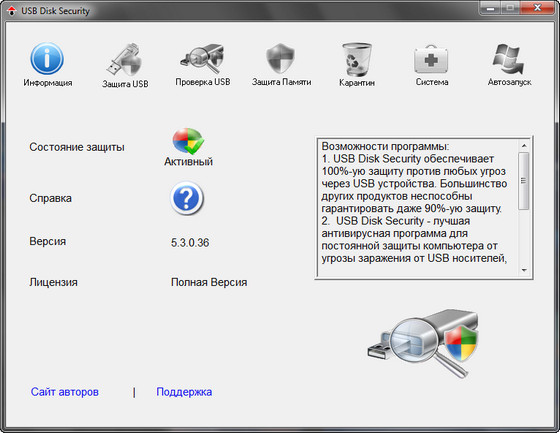The height and width of the screenshot is (433, 560).
Task: Click the Возможности программы text area
Action: [x=417, y=208]
